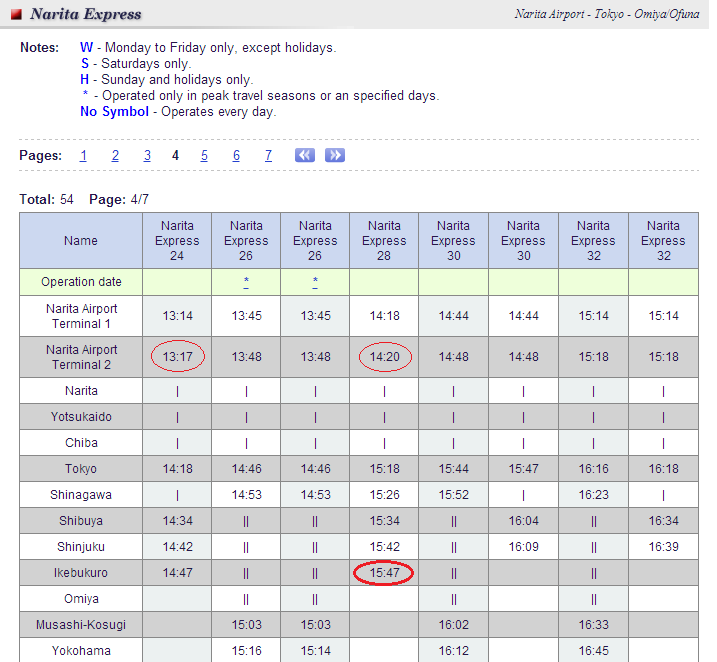This screenshot has width=717, height=662.
Task: Click Shibuya time 15:34
Action: coord(385,521)
